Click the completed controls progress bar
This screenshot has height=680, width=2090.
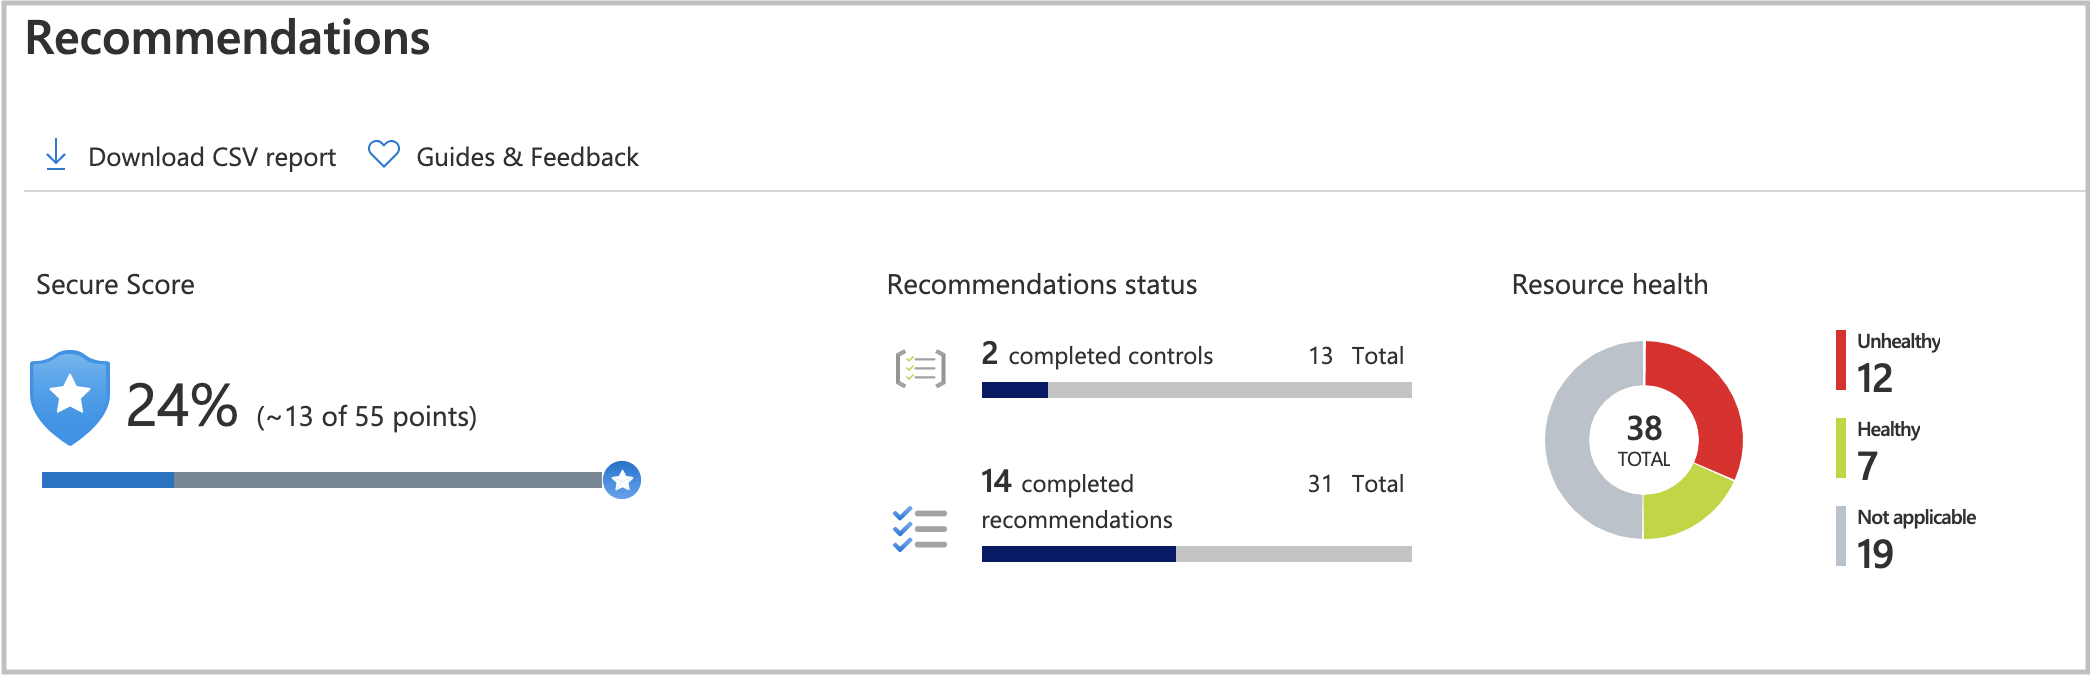1196,390
